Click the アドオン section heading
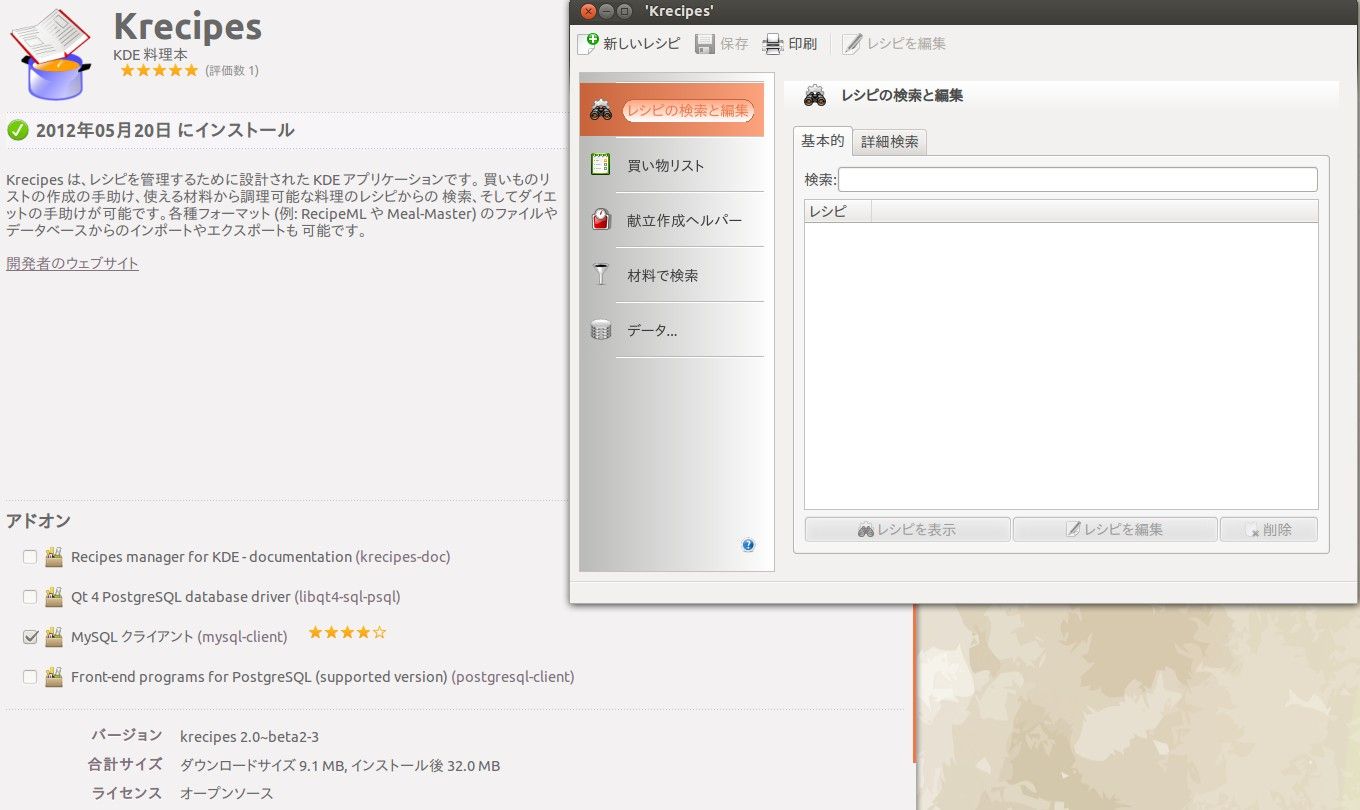 (38, 521)
